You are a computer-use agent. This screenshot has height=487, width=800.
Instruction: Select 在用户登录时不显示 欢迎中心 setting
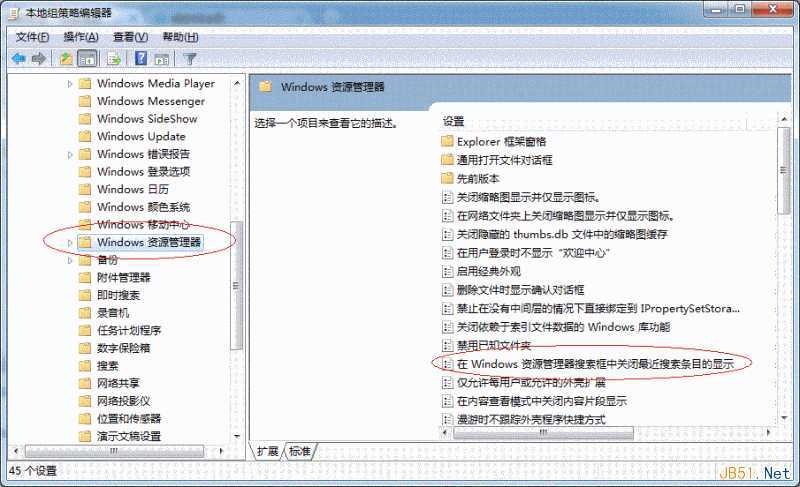click(x=533, y=252)
